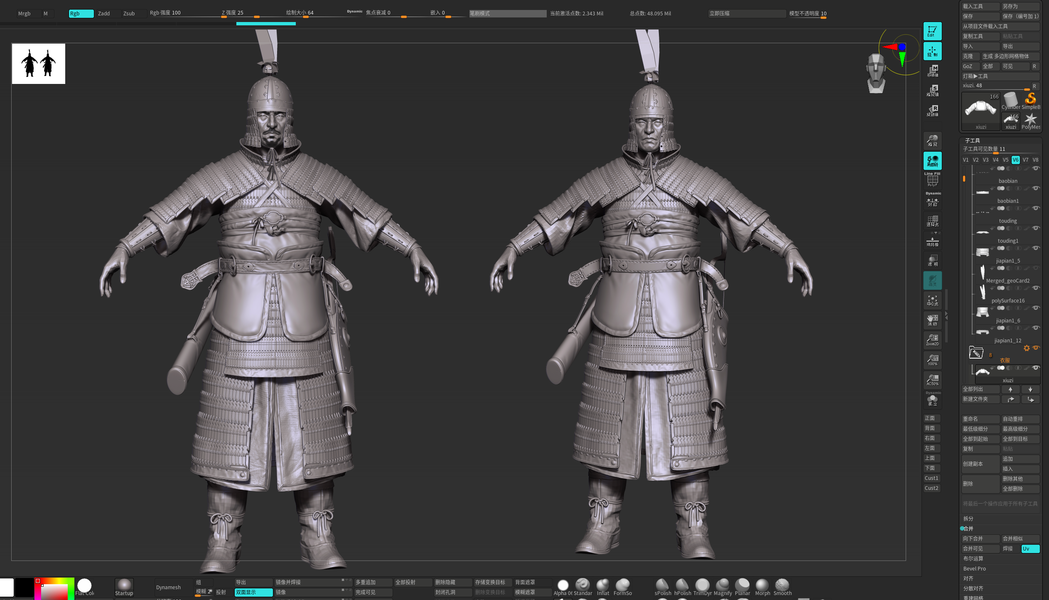The width and height of the screenshot is (1049, 600).
Task: Click the AC50% half-size icon
Action: (932, 381)
